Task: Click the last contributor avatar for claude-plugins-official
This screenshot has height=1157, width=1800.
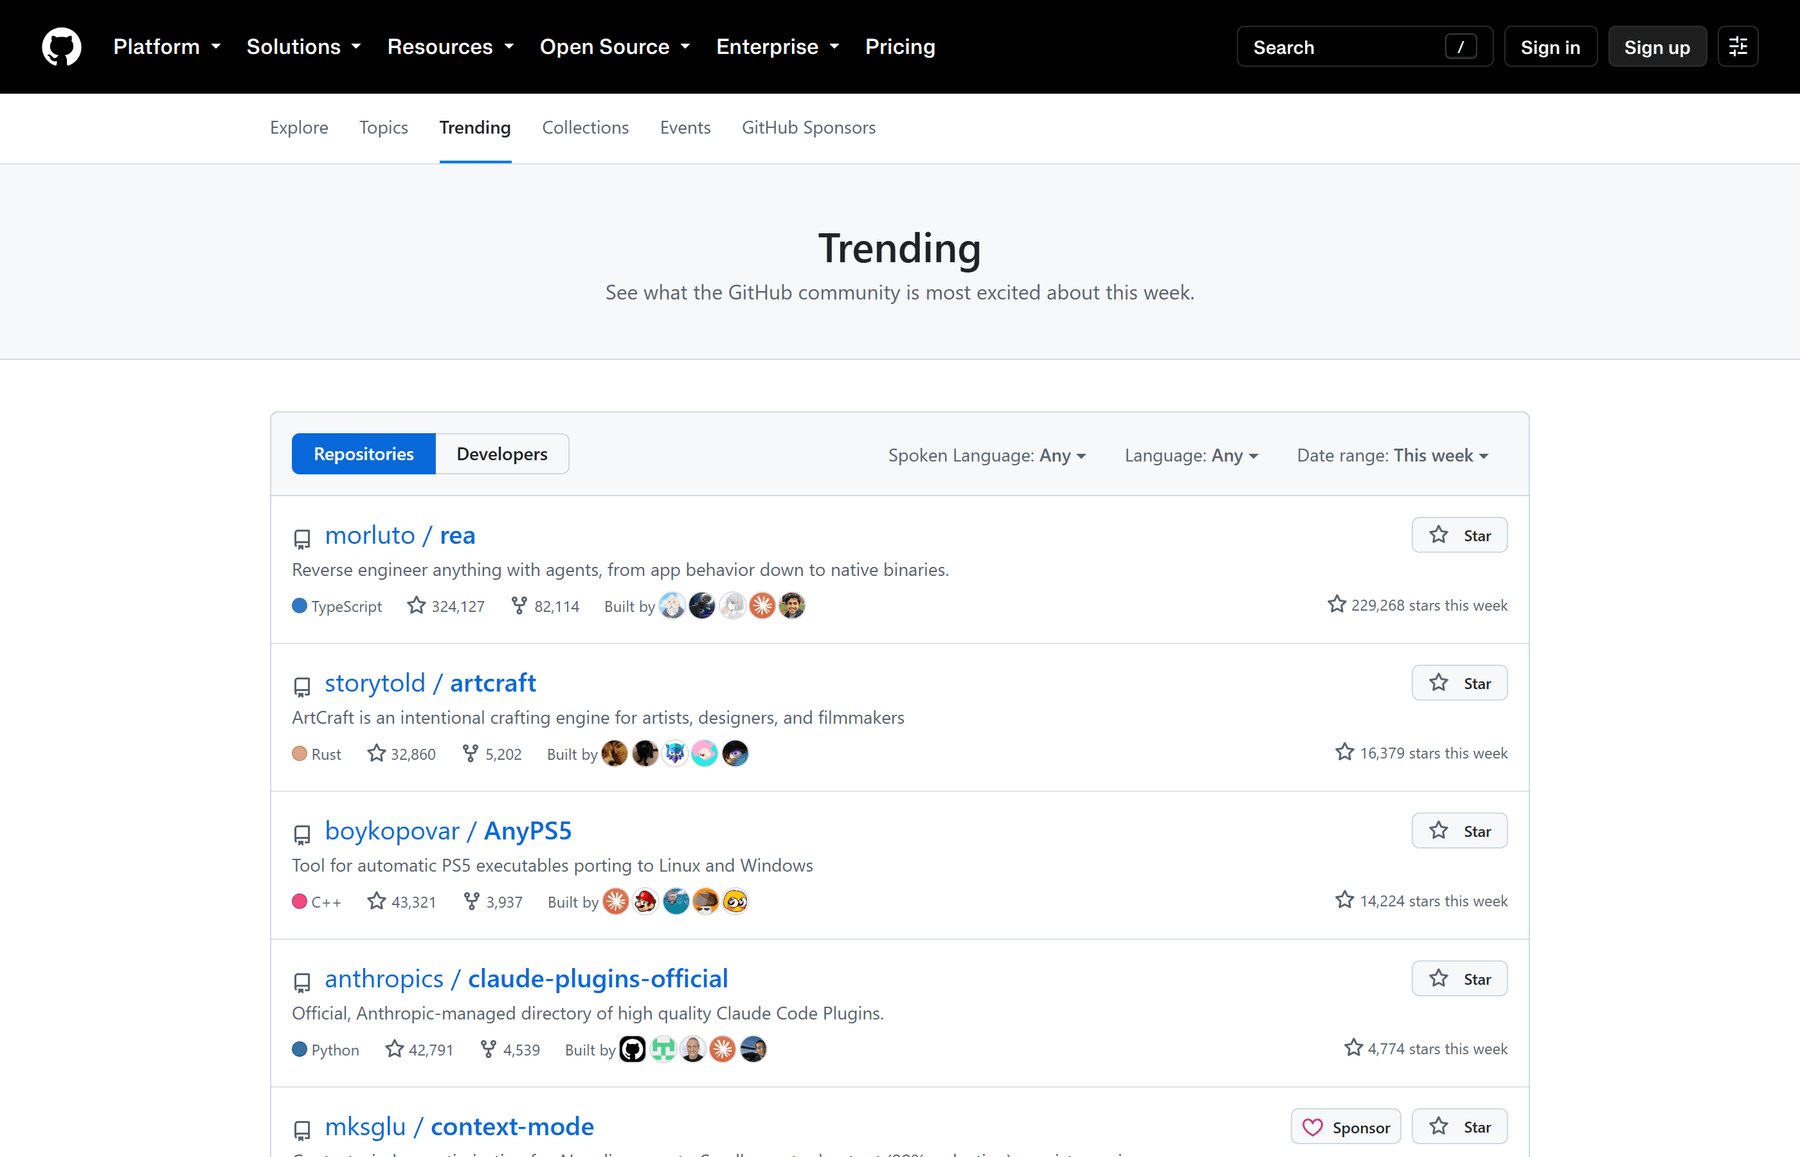Action: 753,1050
